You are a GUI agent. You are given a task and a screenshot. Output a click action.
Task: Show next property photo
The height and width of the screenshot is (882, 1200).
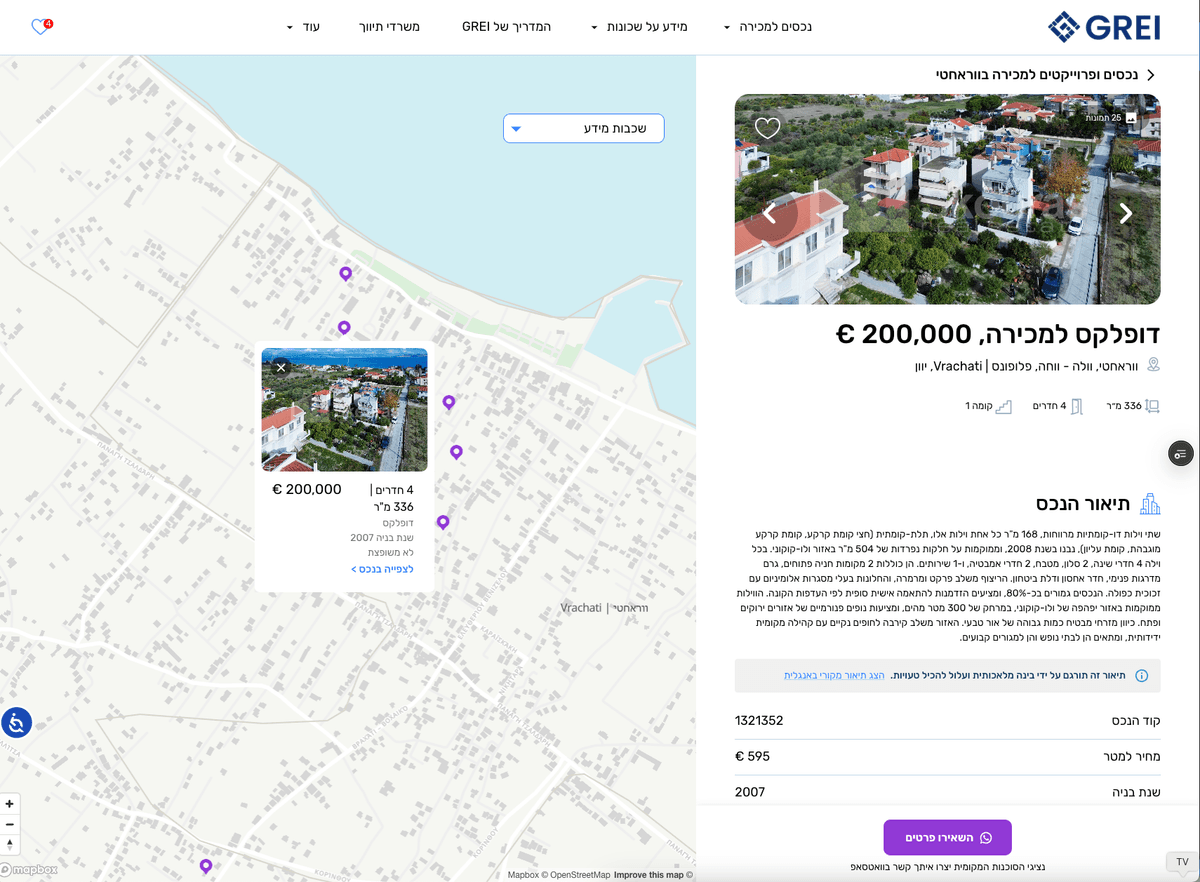pos(1125,213)
